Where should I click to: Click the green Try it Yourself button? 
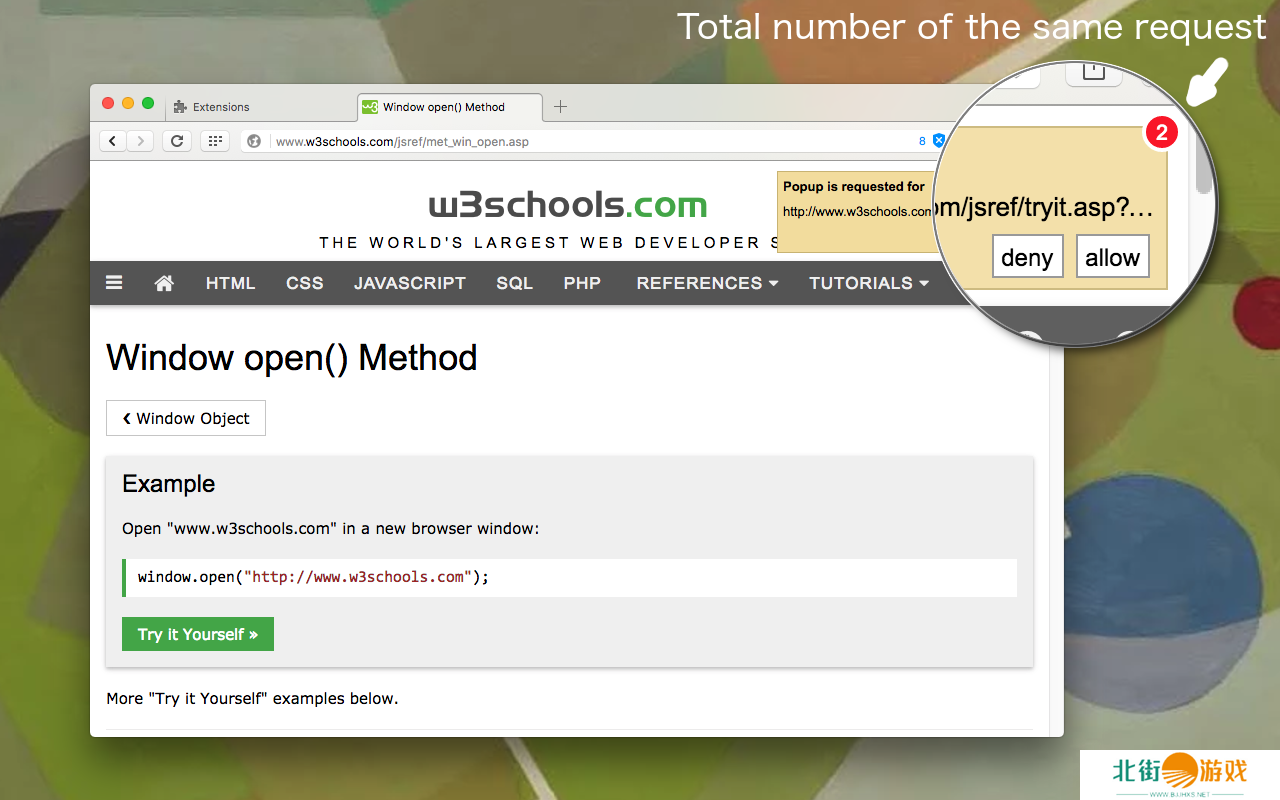click(198, 634)
